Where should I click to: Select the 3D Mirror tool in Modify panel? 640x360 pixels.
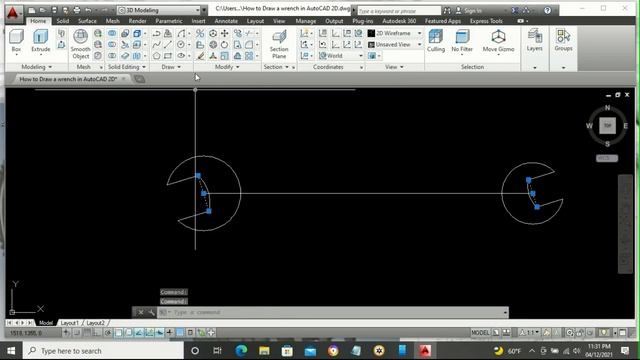click(200, 33)
